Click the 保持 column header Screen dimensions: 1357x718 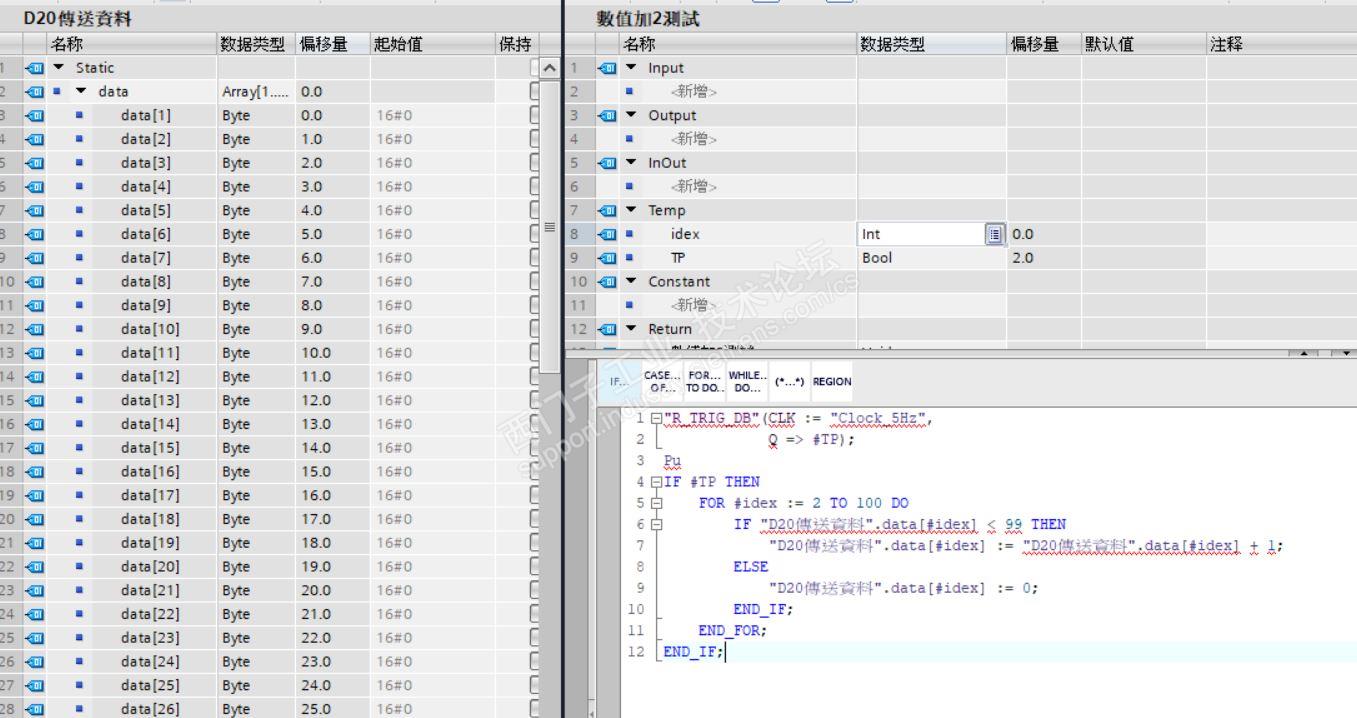pos(517,44)
